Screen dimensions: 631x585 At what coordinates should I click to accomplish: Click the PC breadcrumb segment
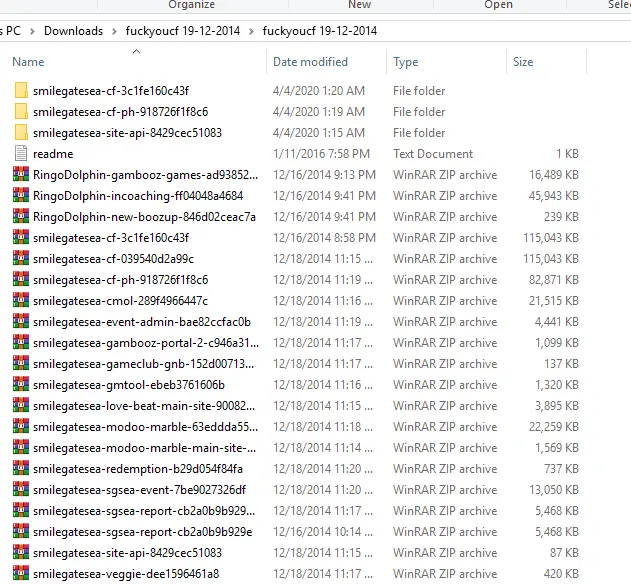click(10, 31)
